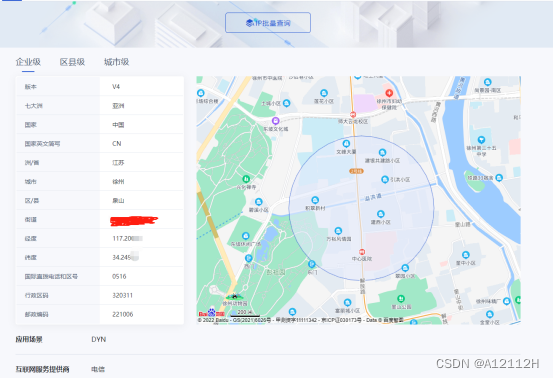Click the 师大云龙校区 metro station icon
Image resolution: width=554 pixels, height=378 pixels.
353,114
